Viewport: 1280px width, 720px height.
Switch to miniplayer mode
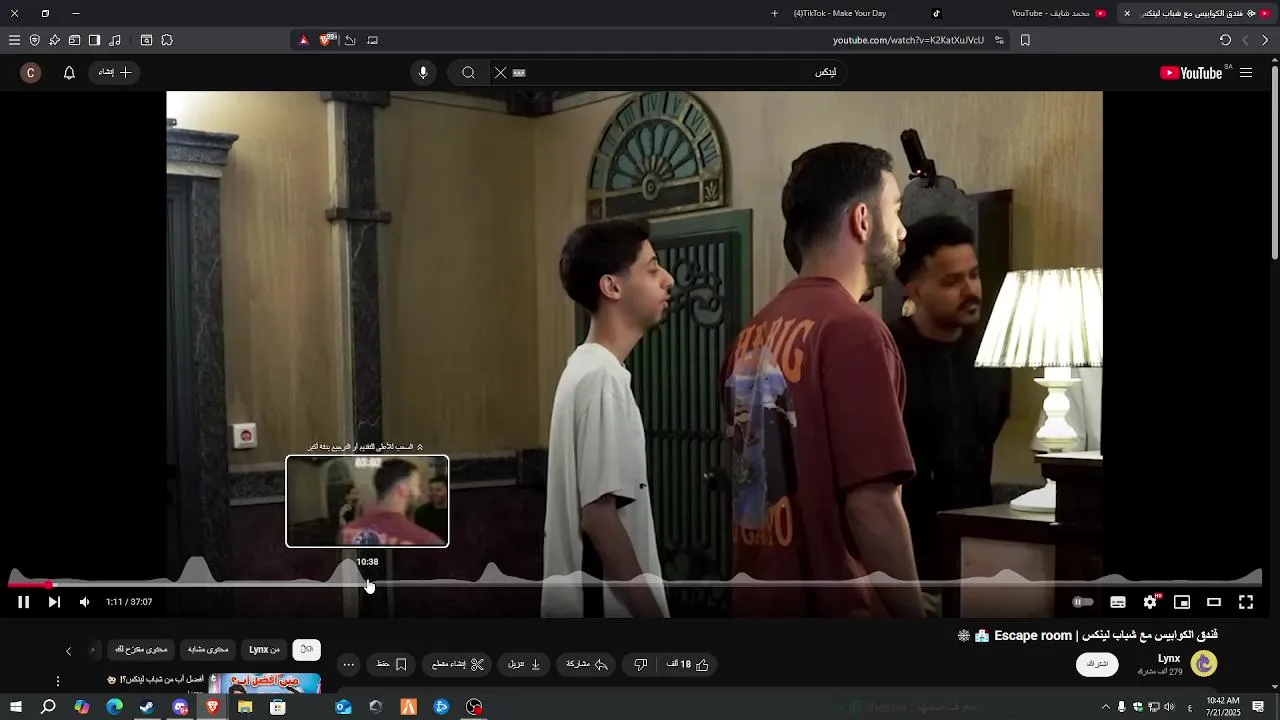coord(1182,602)
